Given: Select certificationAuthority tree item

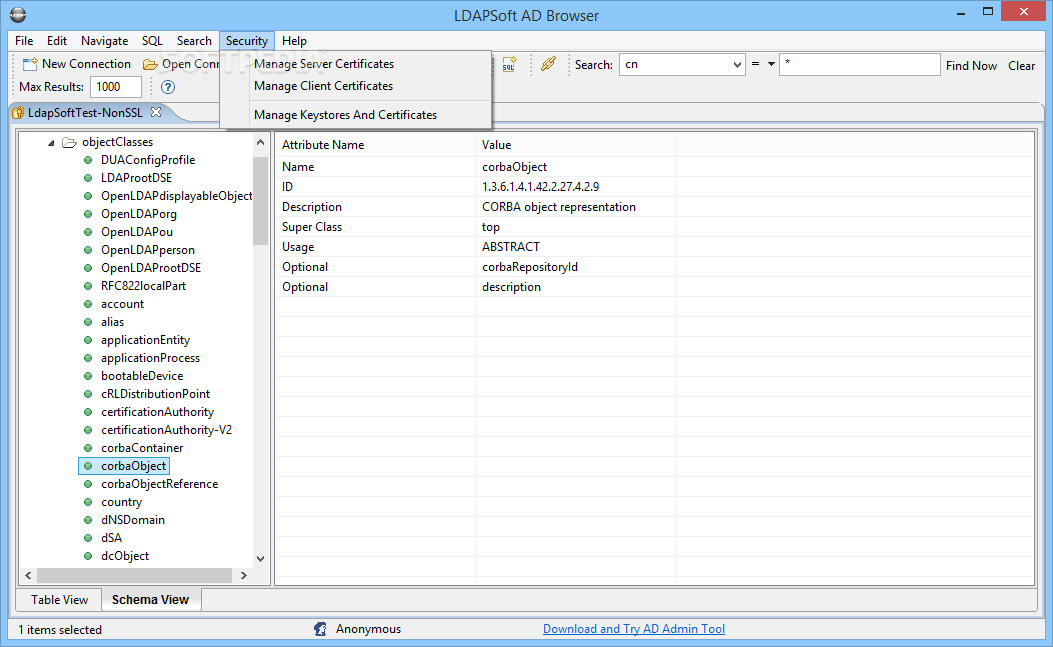Looking at the screenshot, I should [x=158, y=412].
